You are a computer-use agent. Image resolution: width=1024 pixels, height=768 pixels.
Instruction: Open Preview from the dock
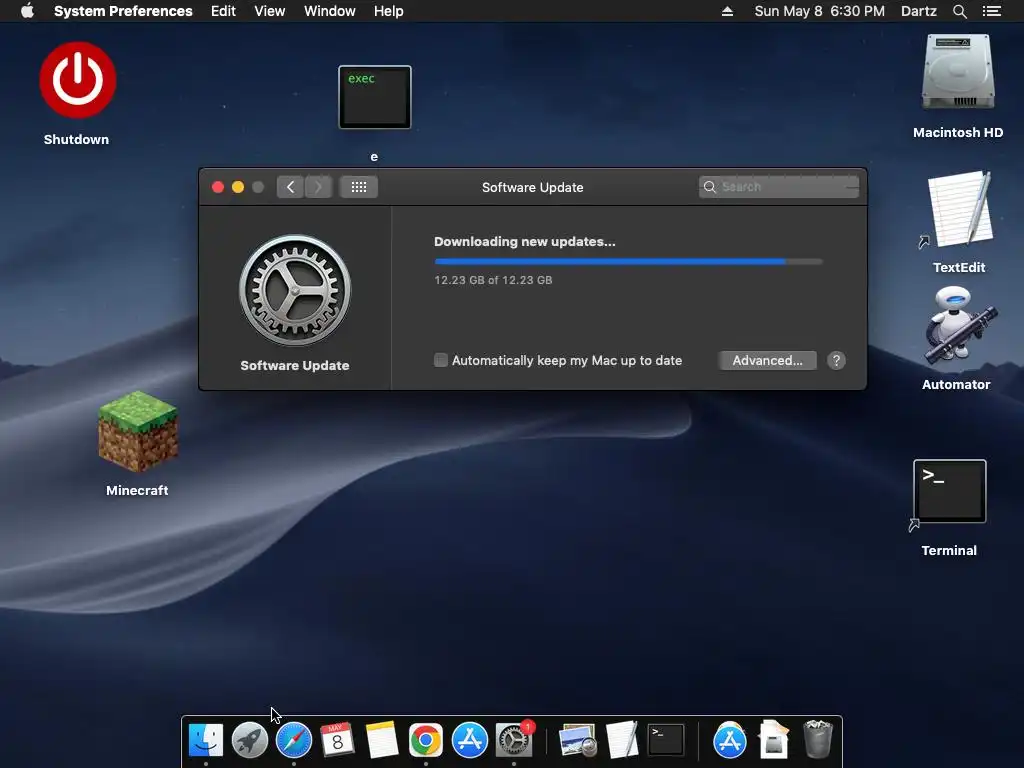[x=577, y=741]
